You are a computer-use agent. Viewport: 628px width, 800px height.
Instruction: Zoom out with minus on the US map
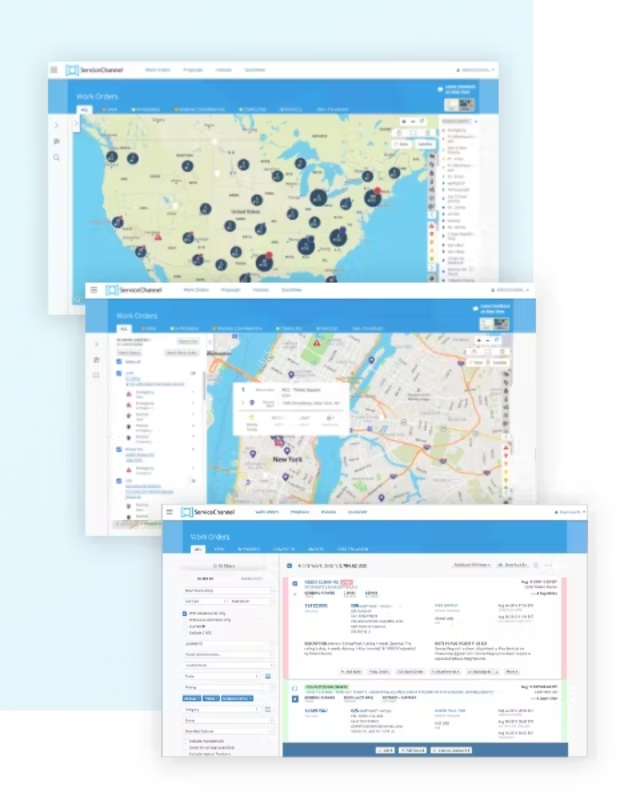point(413,121)
